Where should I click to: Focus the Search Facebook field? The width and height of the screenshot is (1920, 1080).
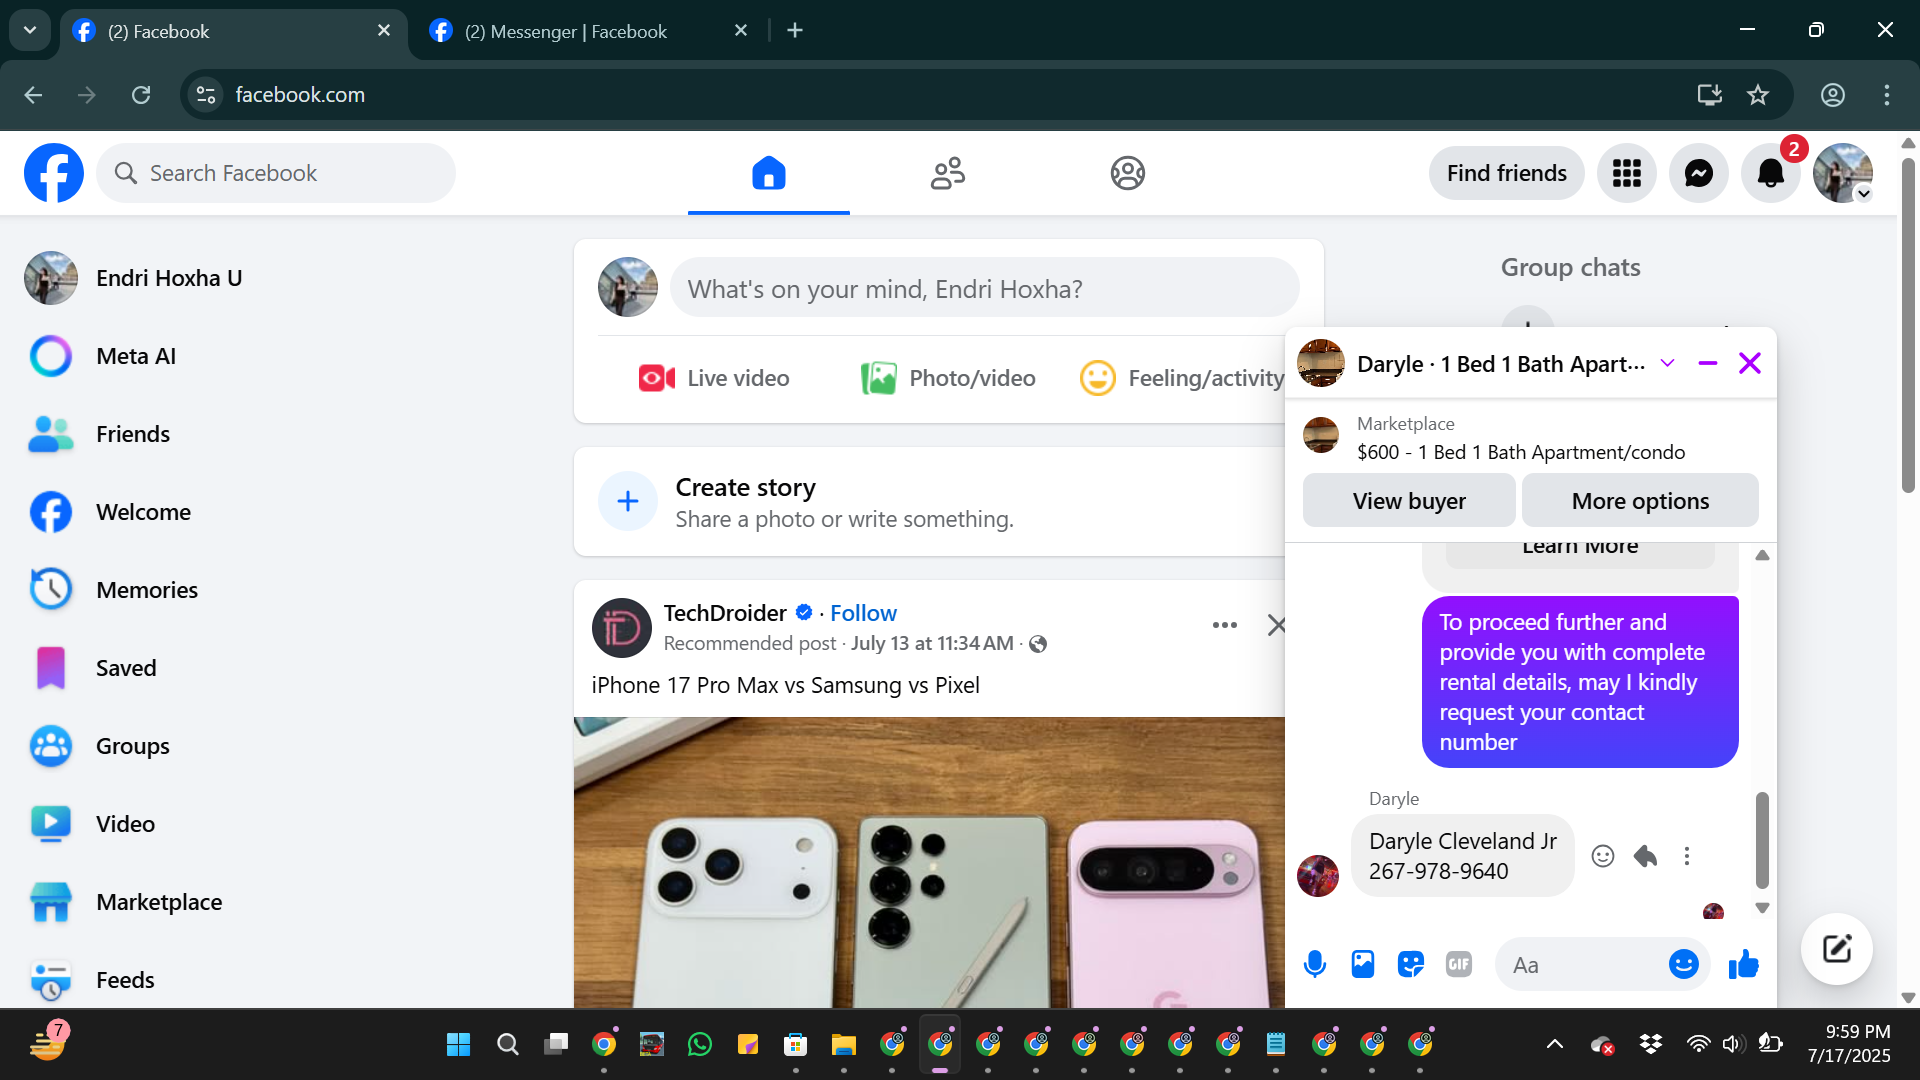click(x=276, y=173)
